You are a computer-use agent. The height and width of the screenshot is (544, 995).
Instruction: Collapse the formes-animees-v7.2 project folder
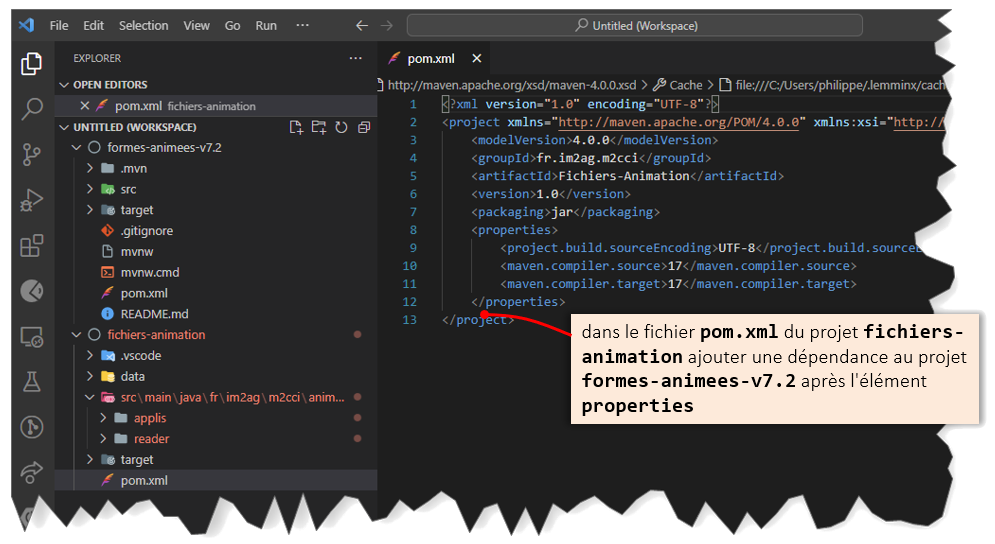tap(77, 147)
